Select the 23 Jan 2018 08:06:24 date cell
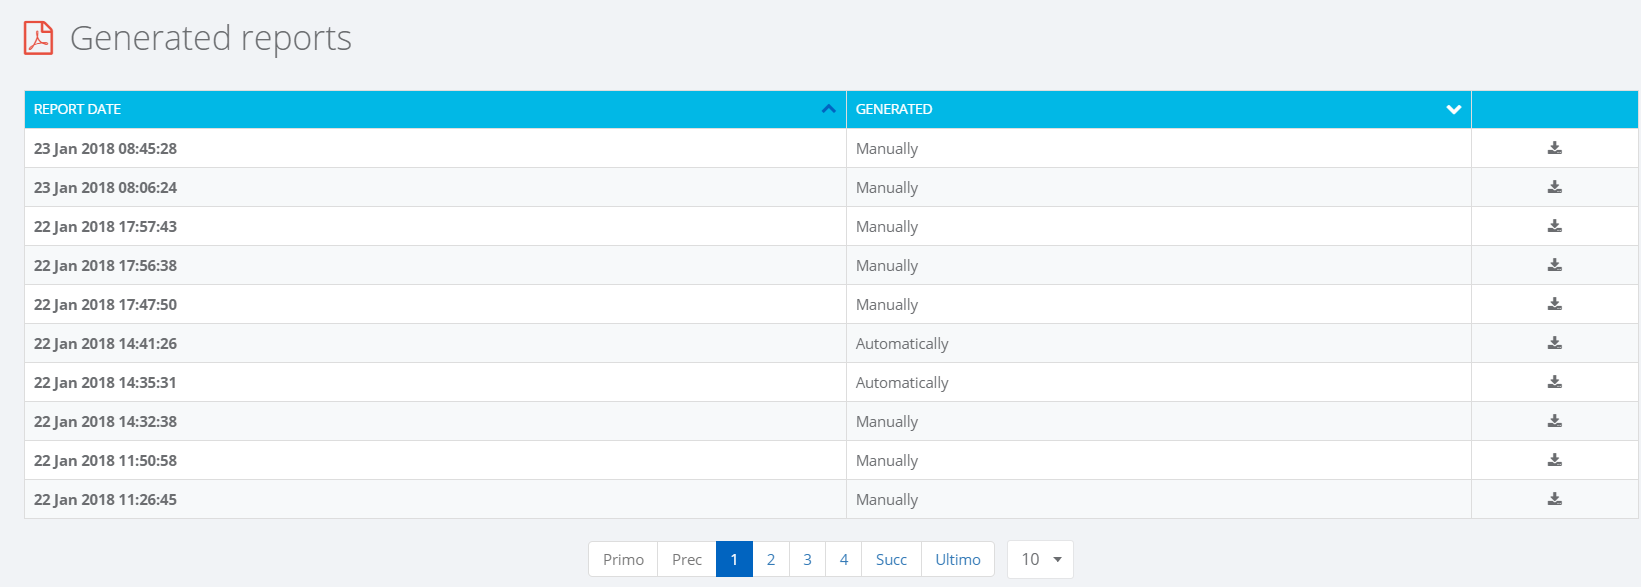The height and width of the screenshot is (587, 1641). [x=435, y=187]
